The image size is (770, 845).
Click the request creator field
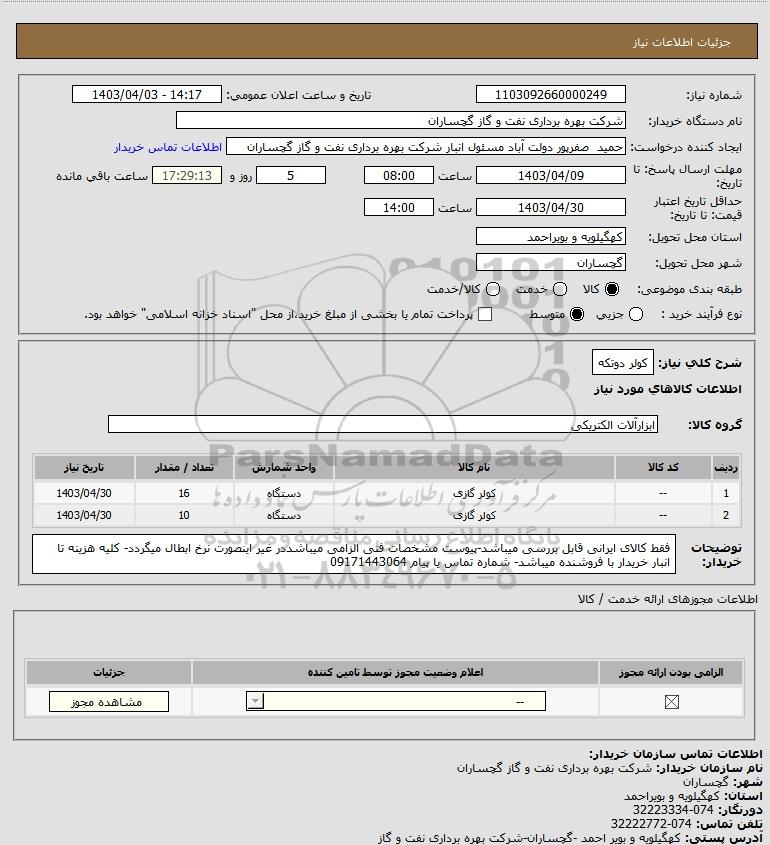point(426,147)
